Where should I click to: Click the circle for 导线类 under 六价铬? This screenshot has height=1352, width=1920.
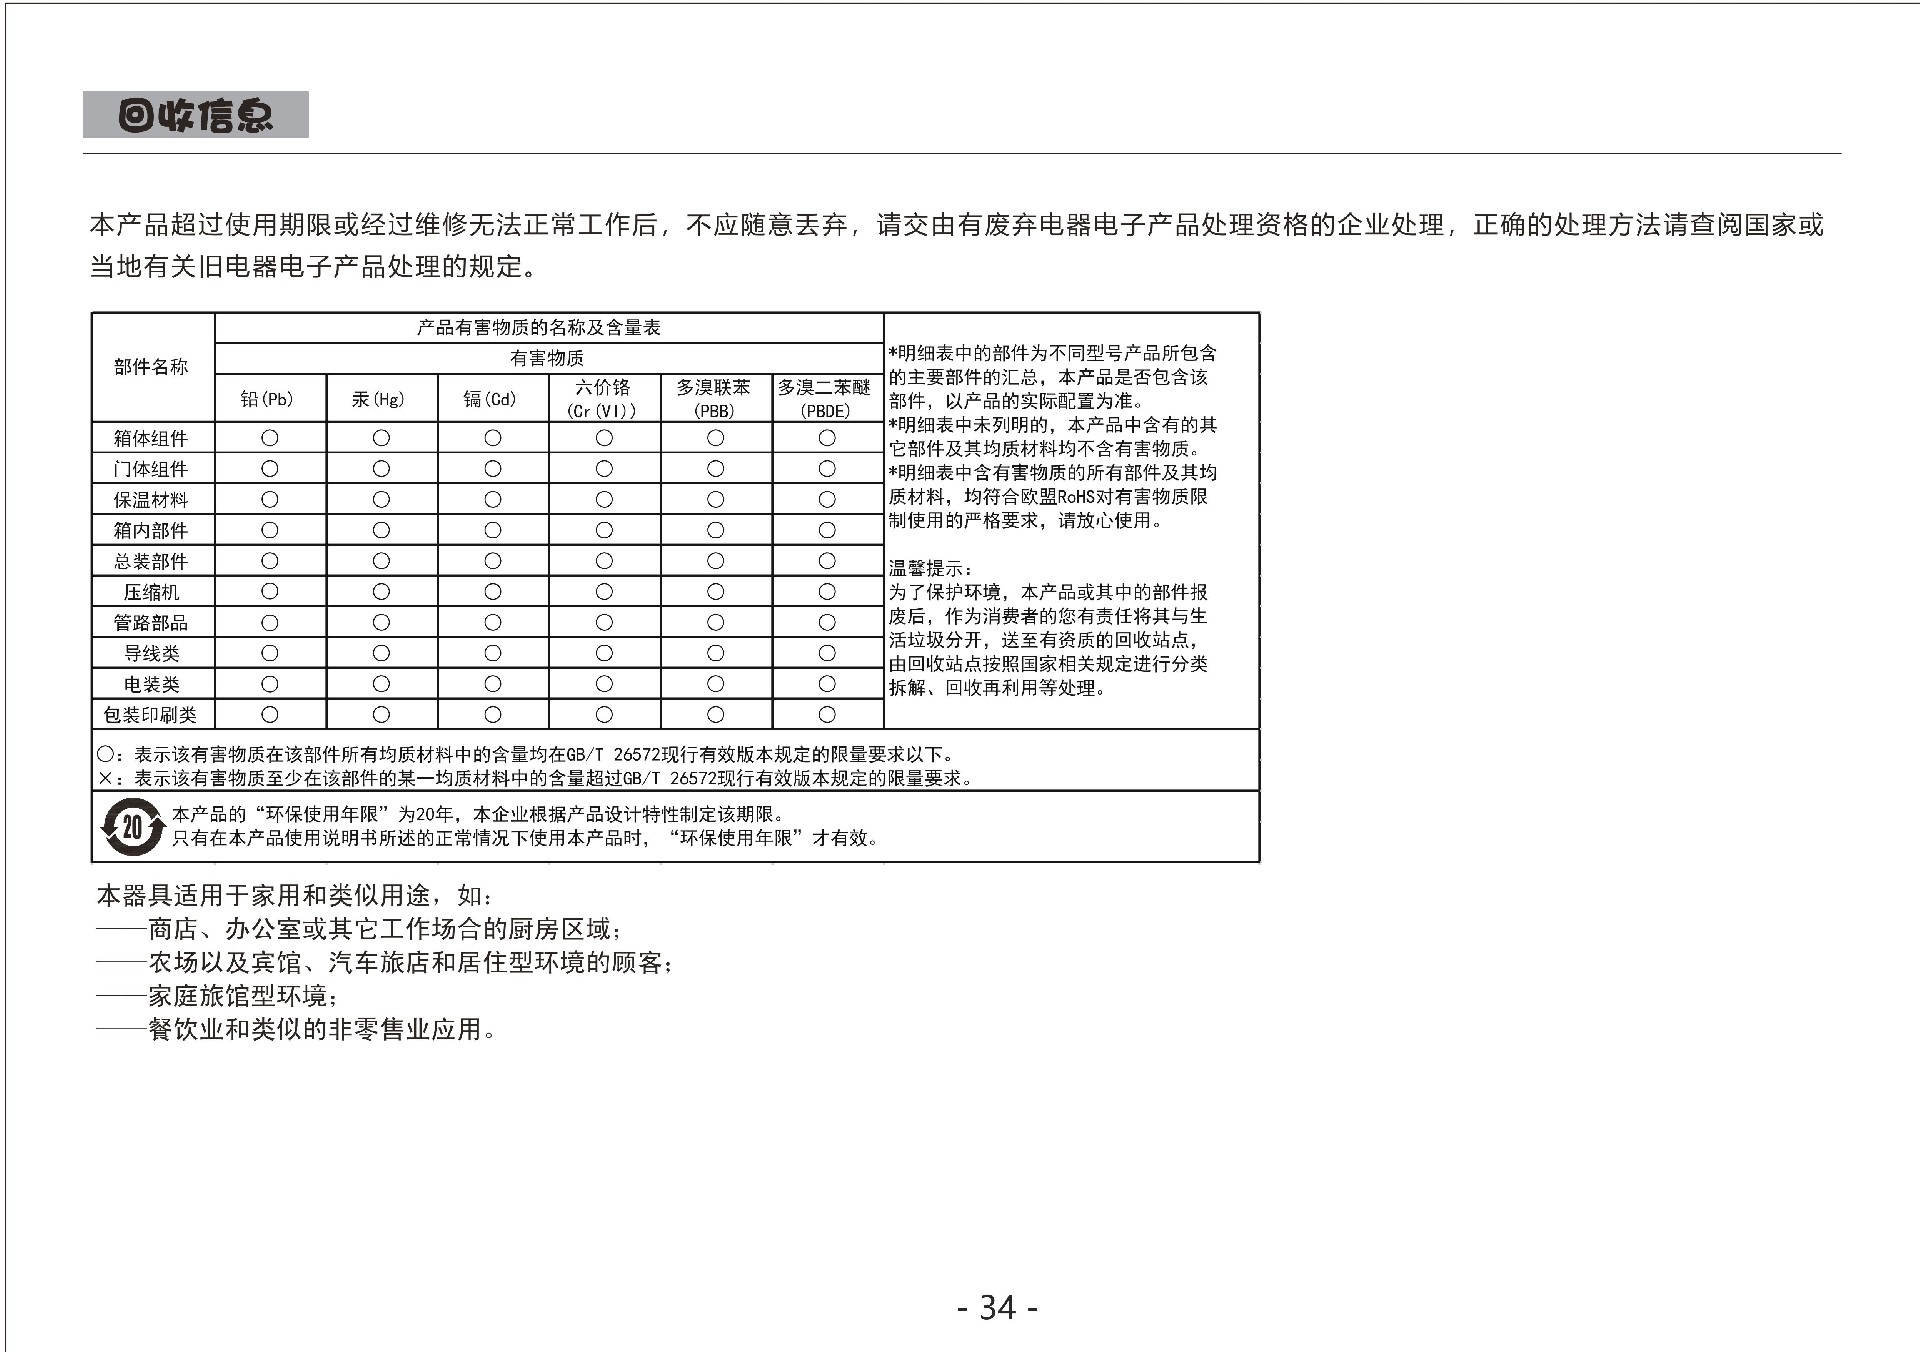click(x=604, y=653)
